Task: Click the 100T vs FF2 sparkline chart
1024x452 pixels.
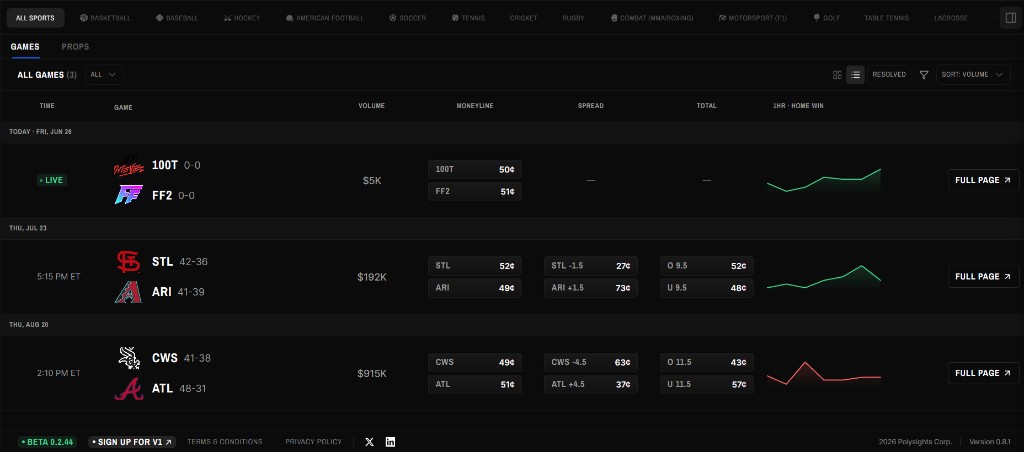Action: point(824,181)
